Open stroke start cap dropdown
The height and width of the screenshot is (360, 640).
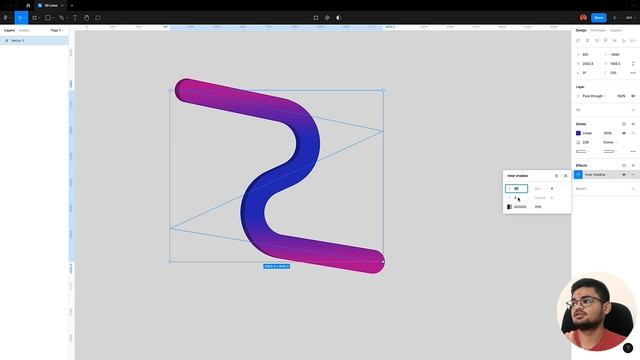(x=582, y=151)
